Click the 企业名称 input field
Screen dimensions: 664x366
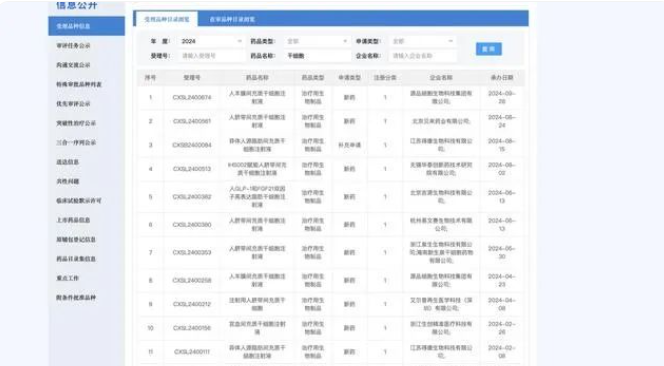coord(422,55)
